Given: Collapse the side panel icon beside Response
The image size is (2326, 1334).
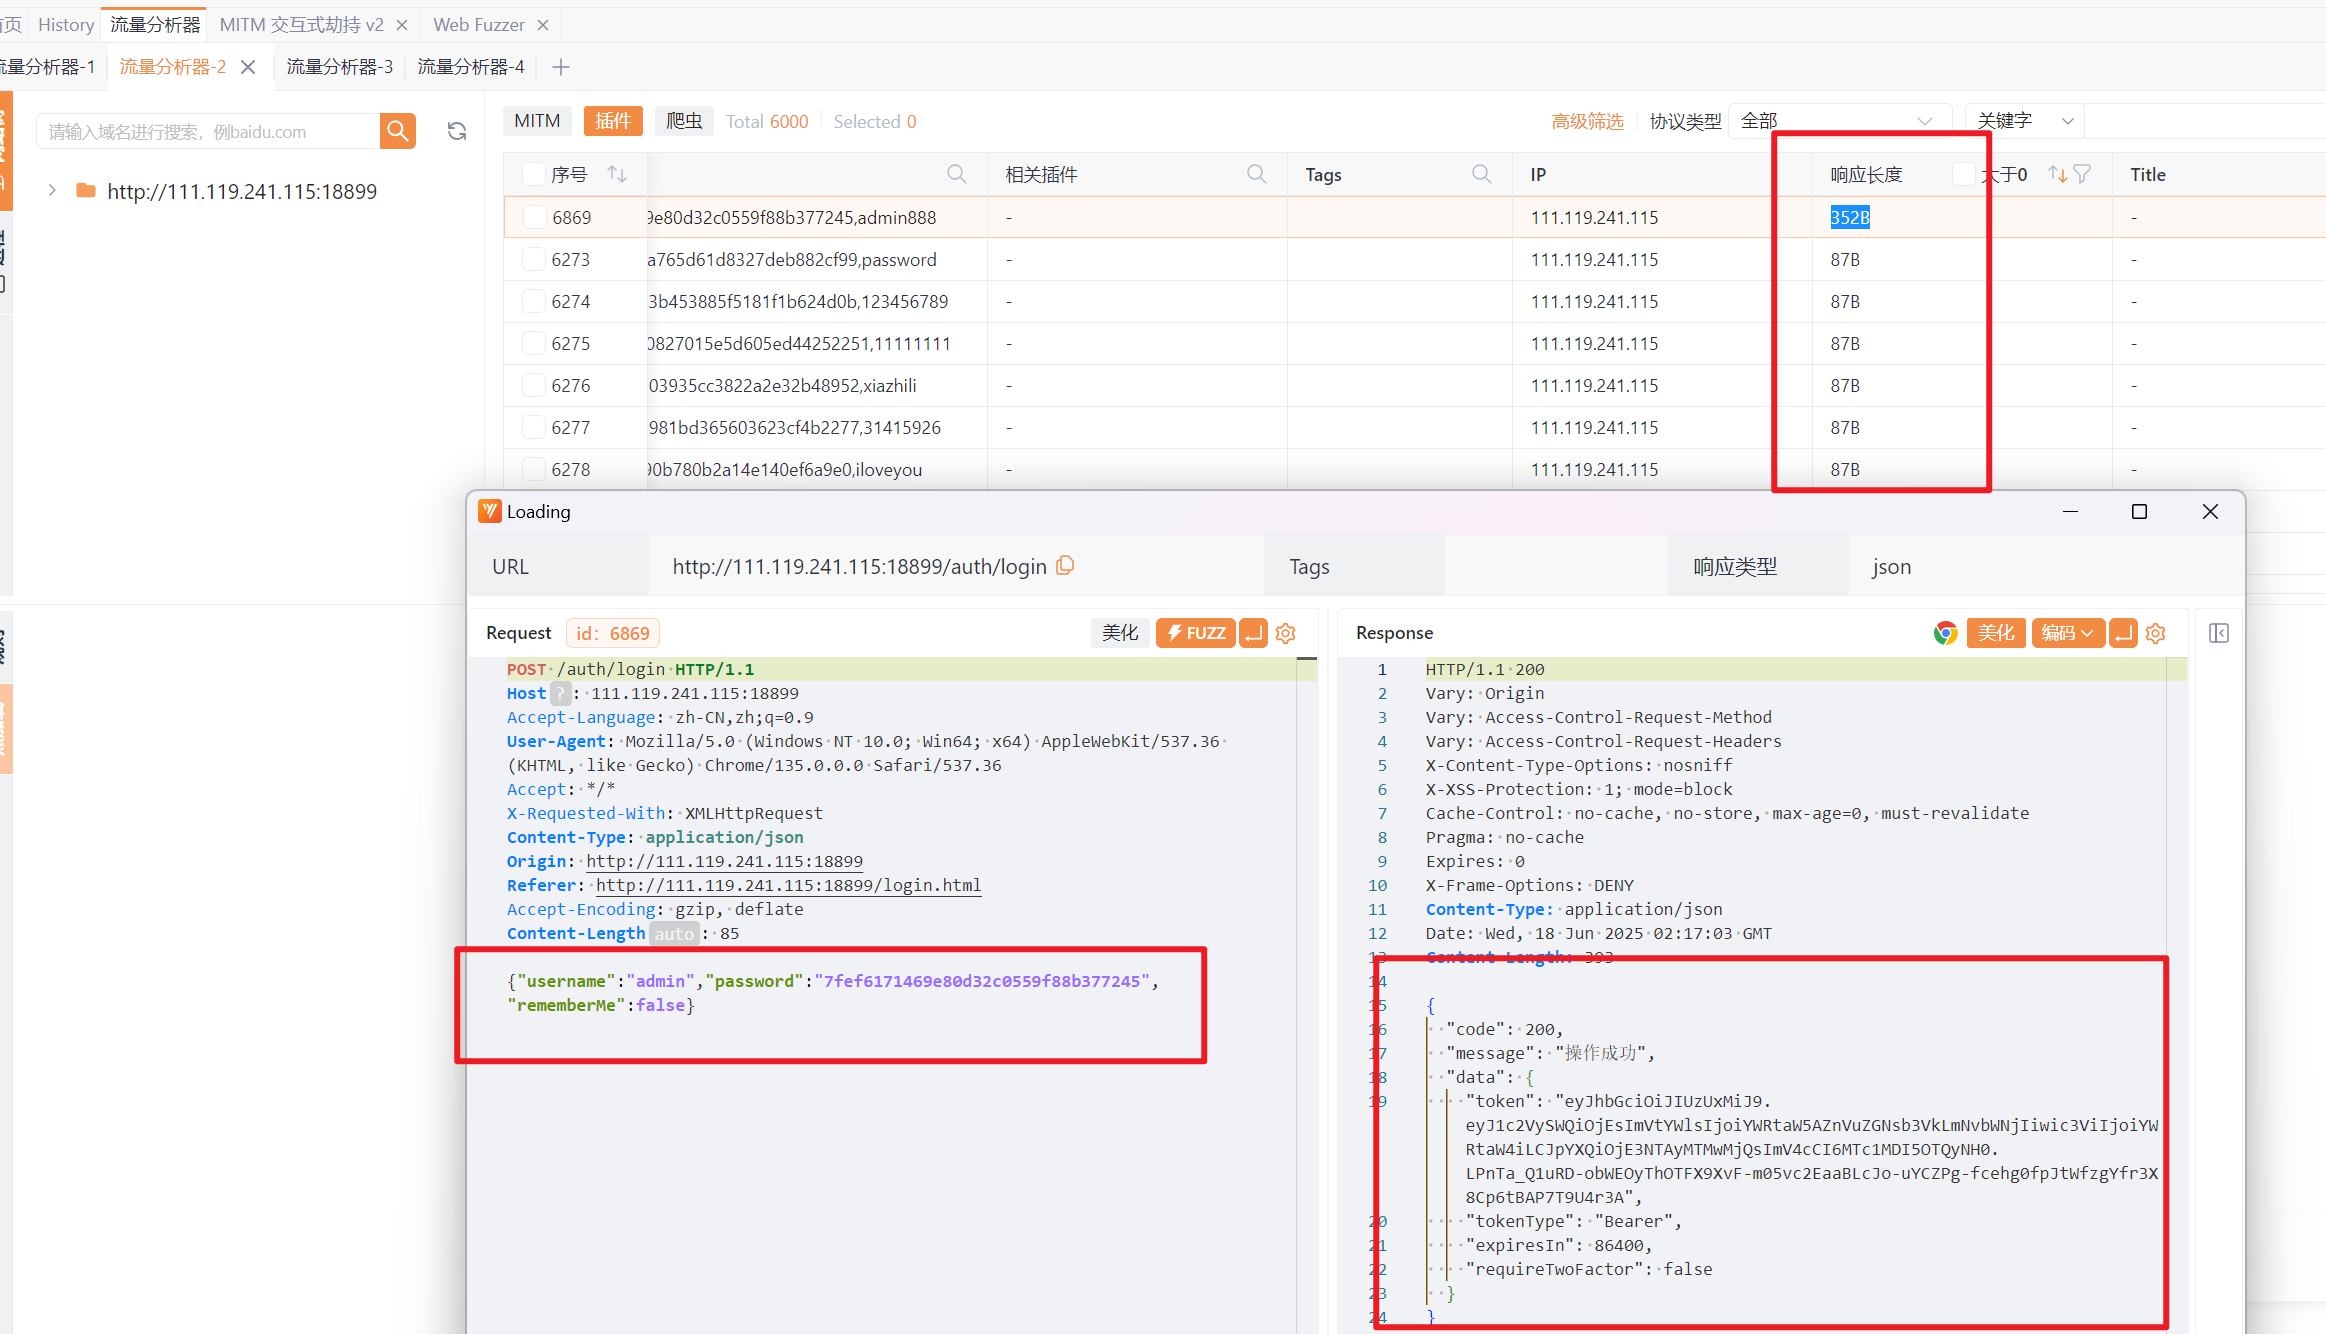Looking at the screenshot, I should coord(2218,633).
